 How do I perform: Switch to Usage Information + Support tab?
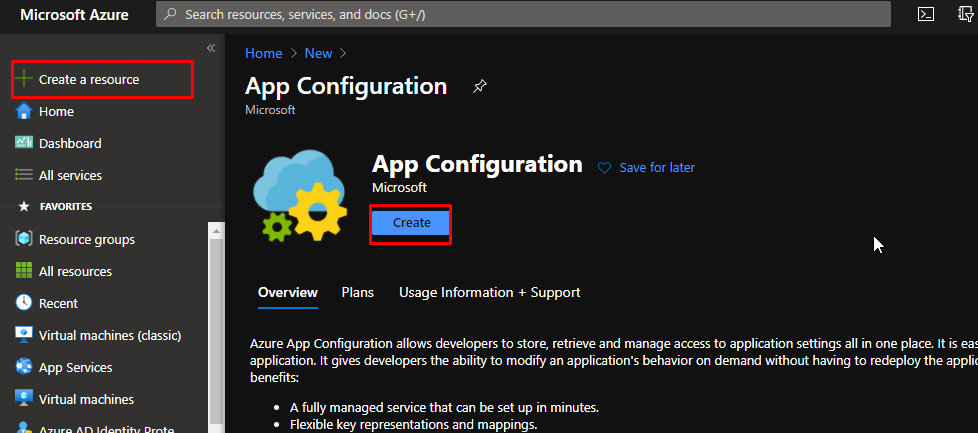point(490,292)
